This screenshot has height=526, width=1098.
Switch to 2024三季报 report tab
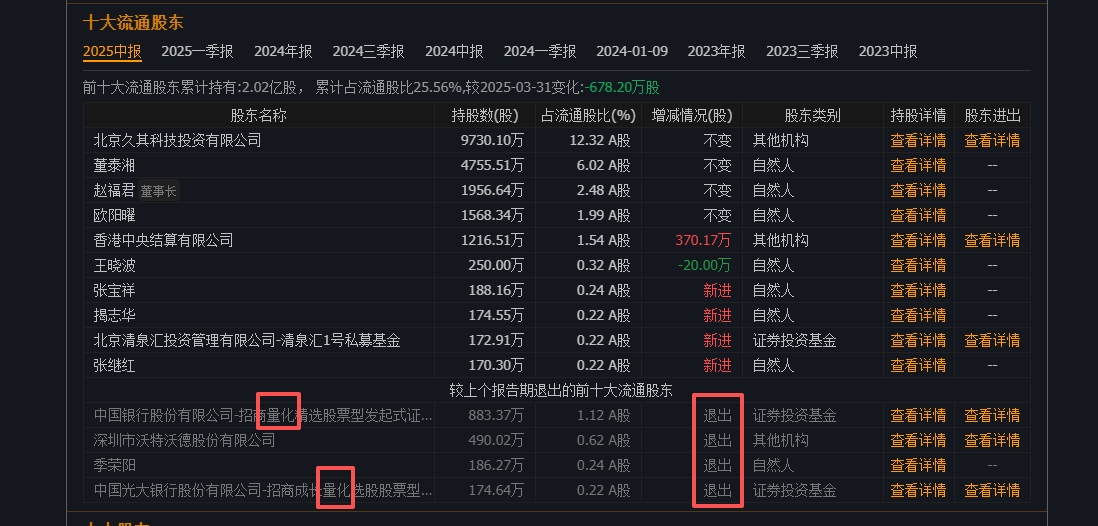pyautogui.click(x=368, y=51)
